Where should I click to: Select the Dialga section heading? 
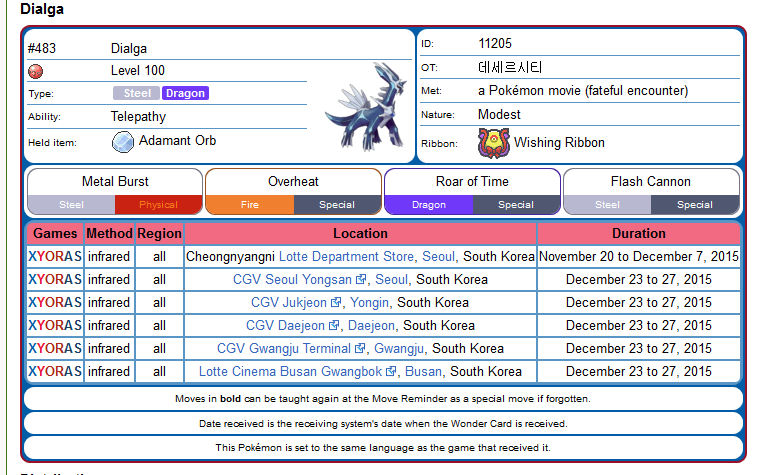(42, 9)
